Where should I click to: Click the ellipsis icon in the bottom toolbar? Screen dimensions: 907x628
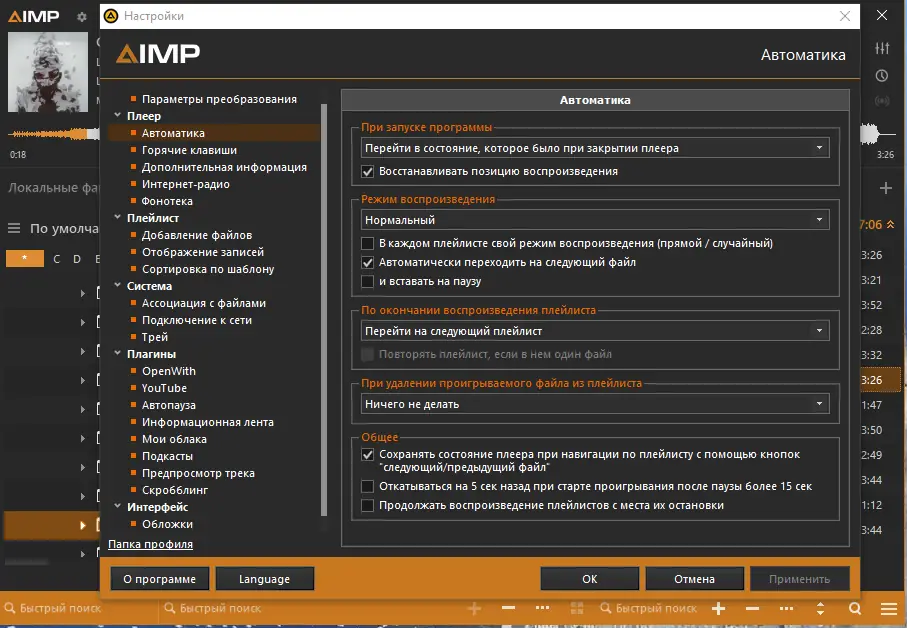click(x=543, y=608)
